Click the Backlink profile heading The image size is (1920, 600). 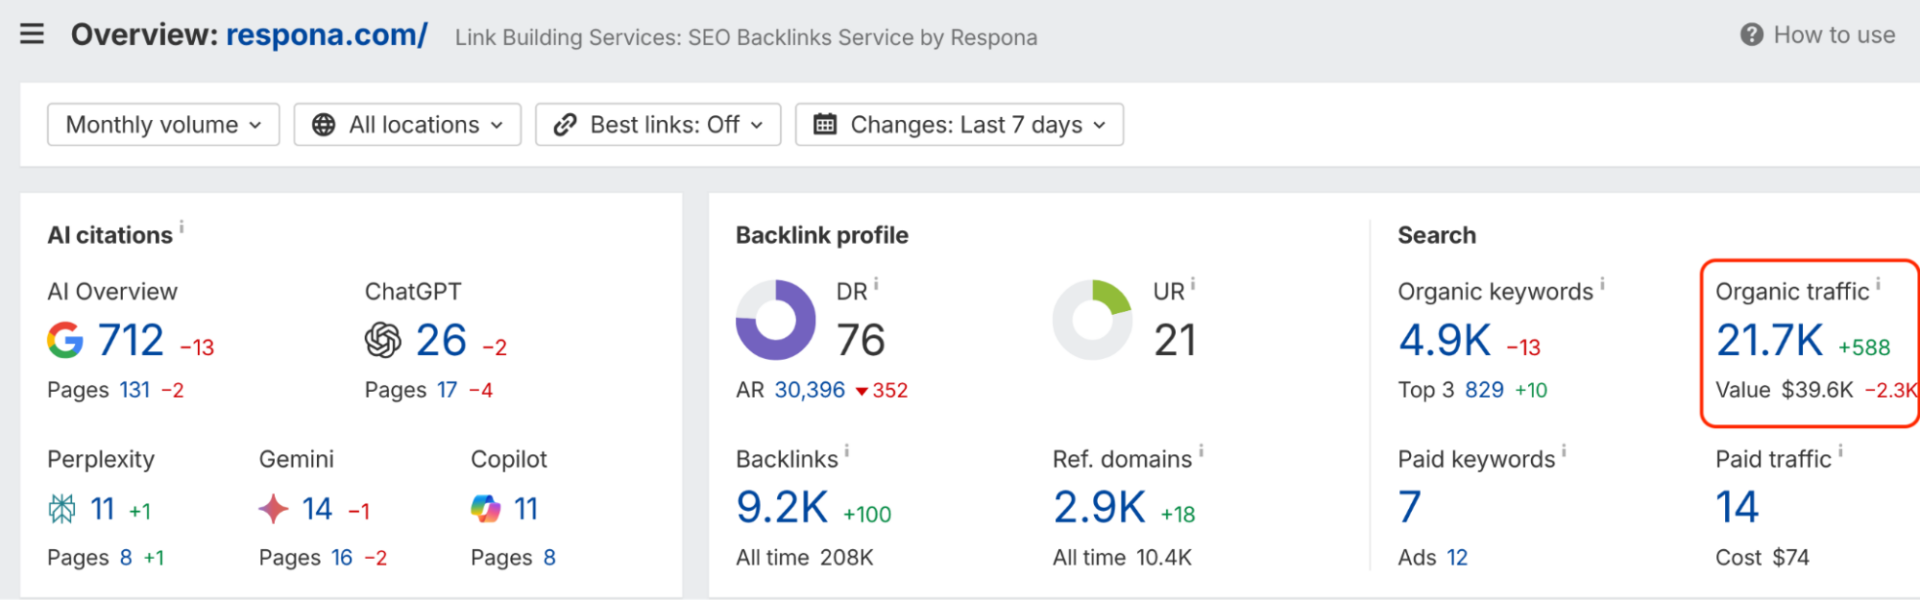822,235
